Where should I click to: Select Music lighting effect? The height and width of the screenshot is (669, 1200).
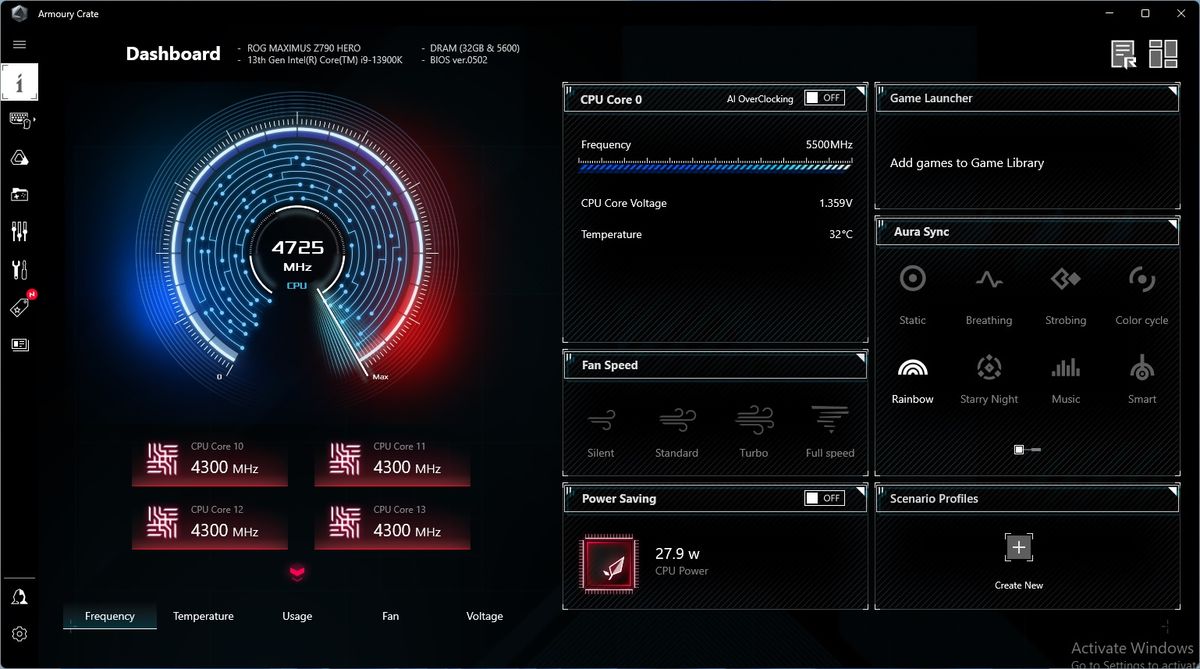[x=1066, y=381]
